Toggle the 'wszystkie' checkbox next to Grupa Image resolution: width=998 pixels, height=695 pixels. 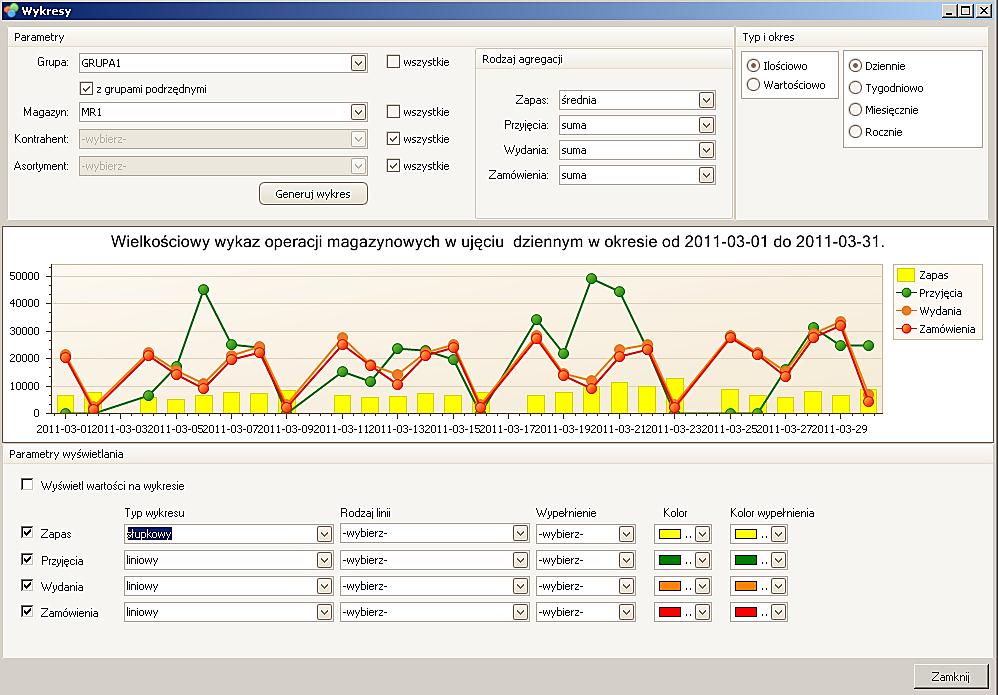(393, 62)
